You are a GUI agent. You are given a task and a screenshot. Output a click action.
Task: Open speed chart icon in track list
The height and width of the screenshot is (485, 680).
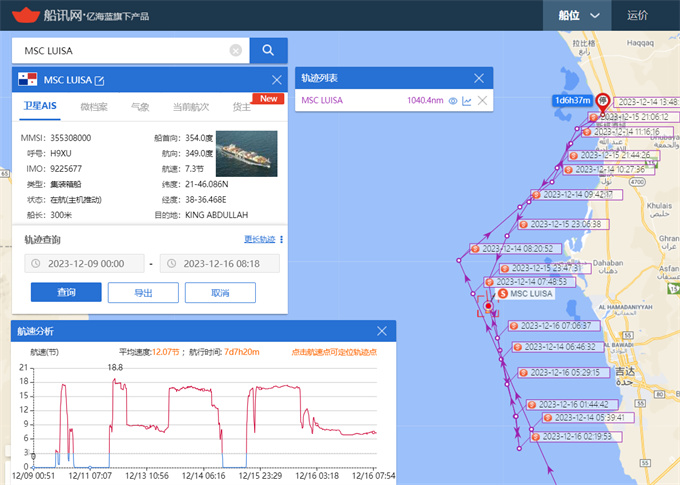point(467,100)
